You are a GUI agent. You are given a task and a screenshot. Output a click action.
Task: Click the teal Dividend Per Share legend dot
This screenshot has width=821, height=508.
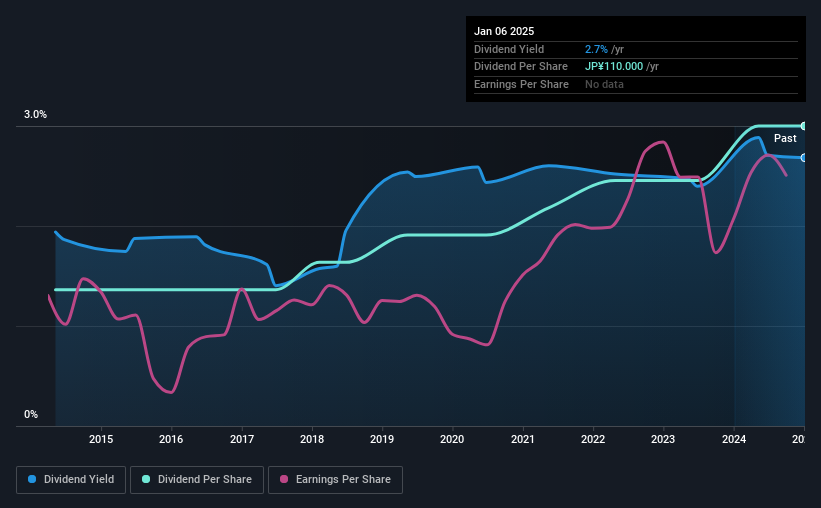point(146,479)
